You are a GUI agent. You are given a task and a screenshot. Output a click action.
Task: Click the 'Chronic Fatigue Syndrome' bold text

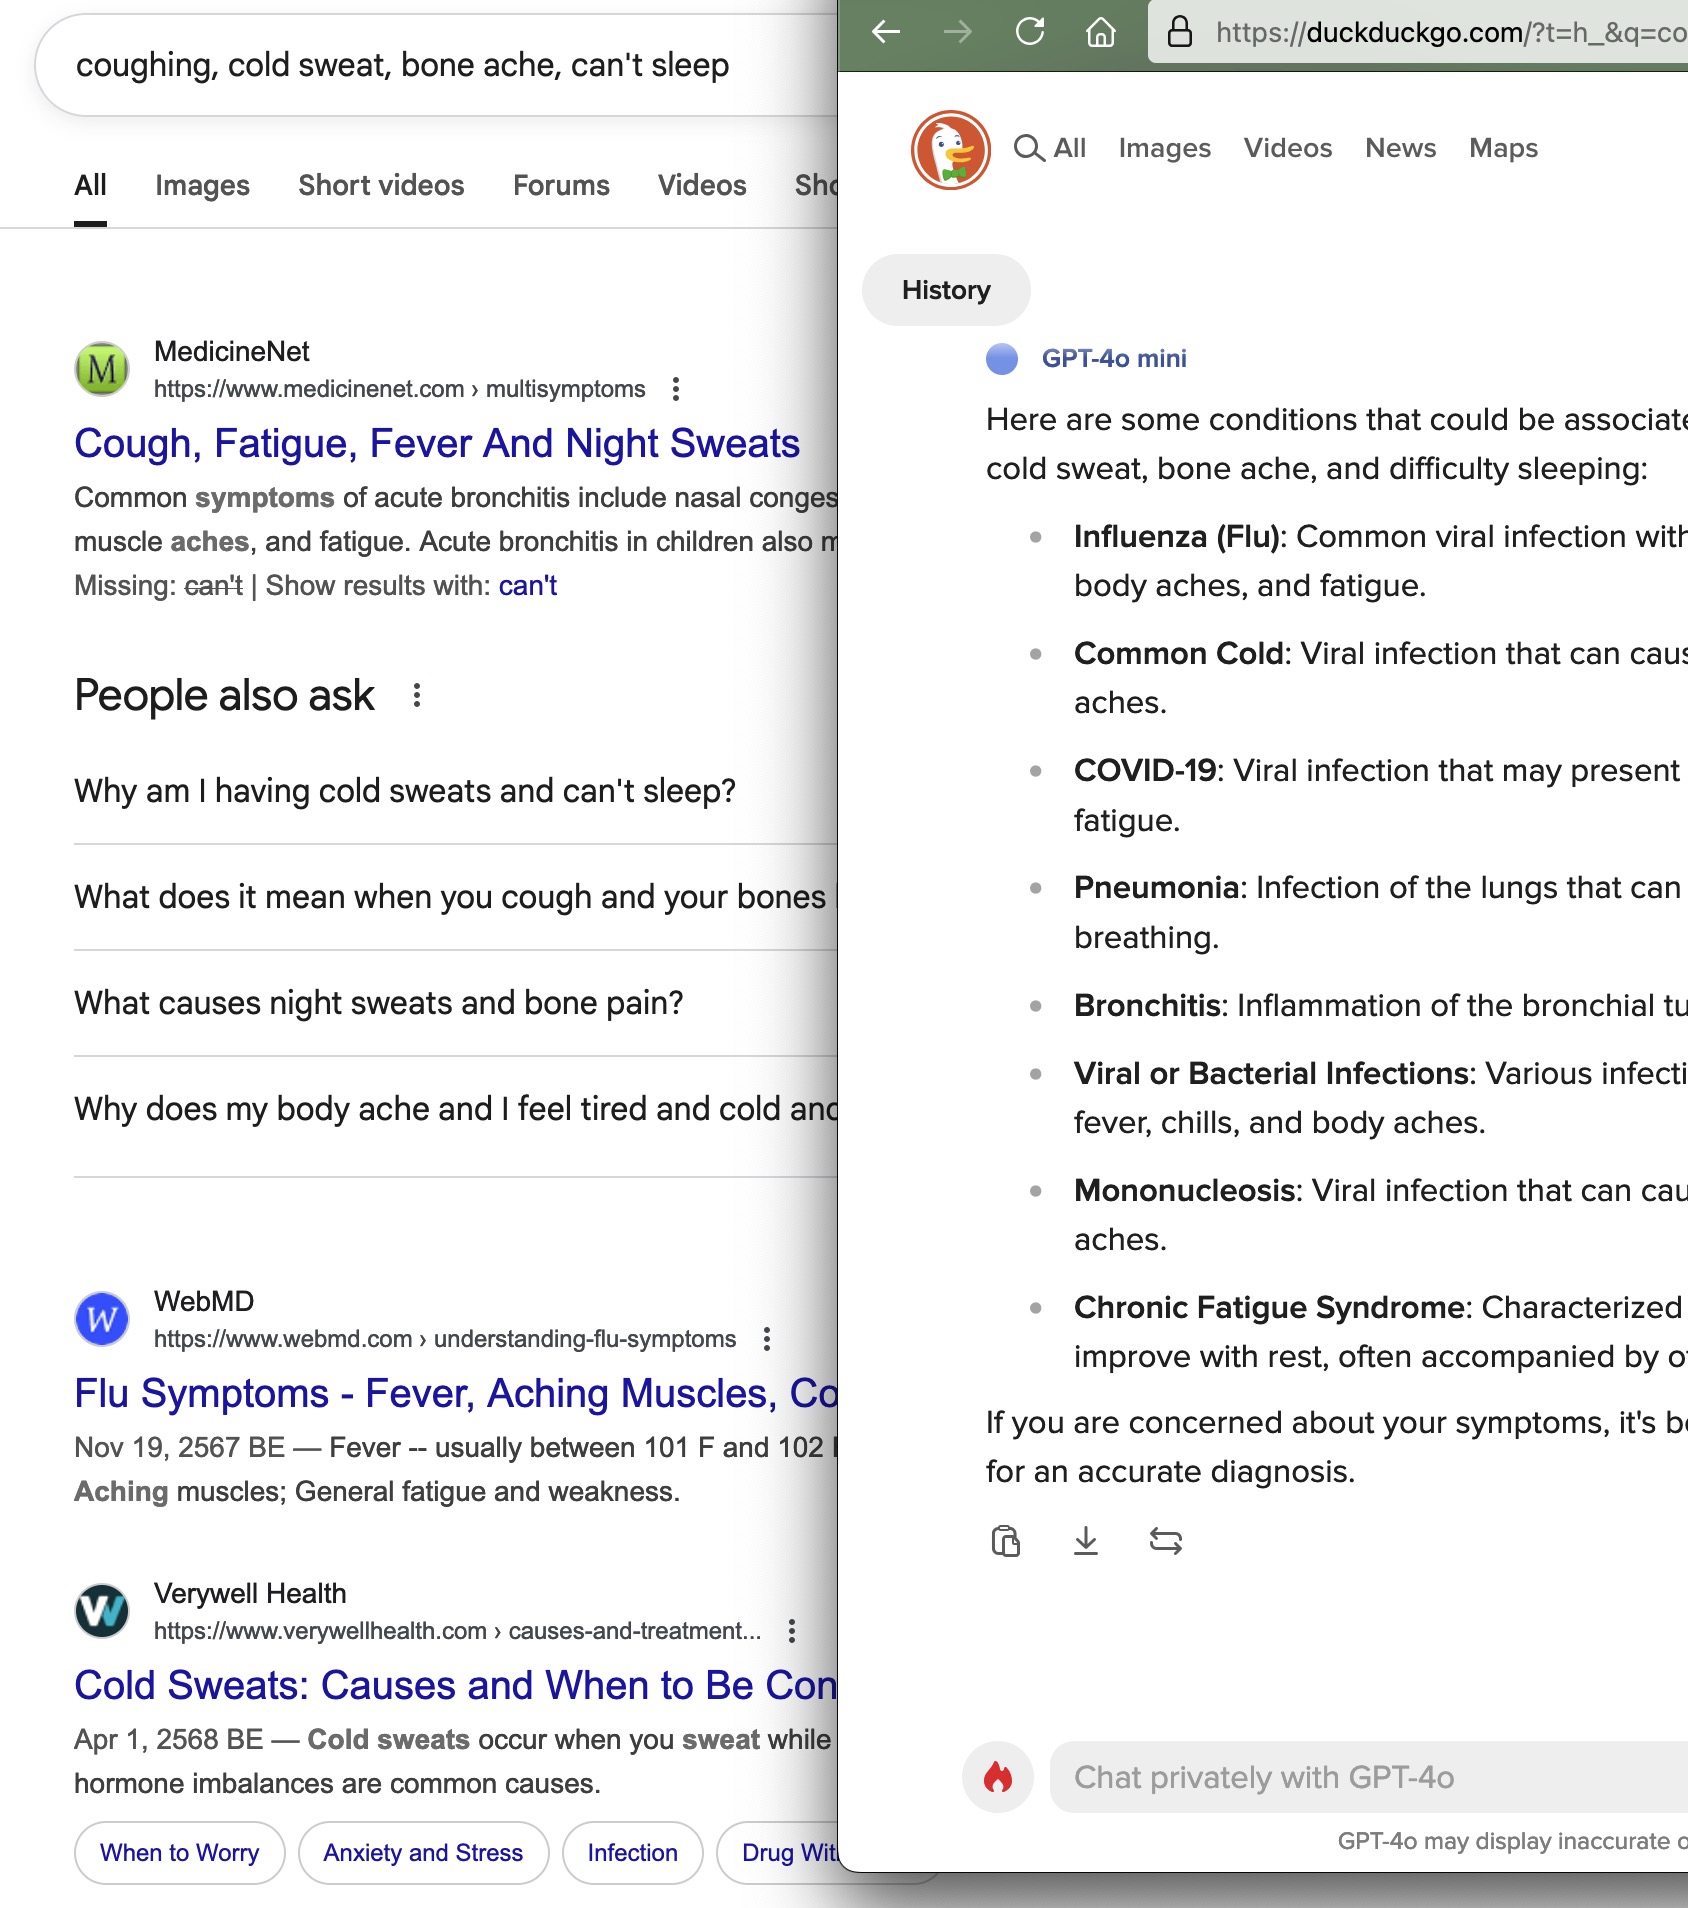pos(1269,1308)
